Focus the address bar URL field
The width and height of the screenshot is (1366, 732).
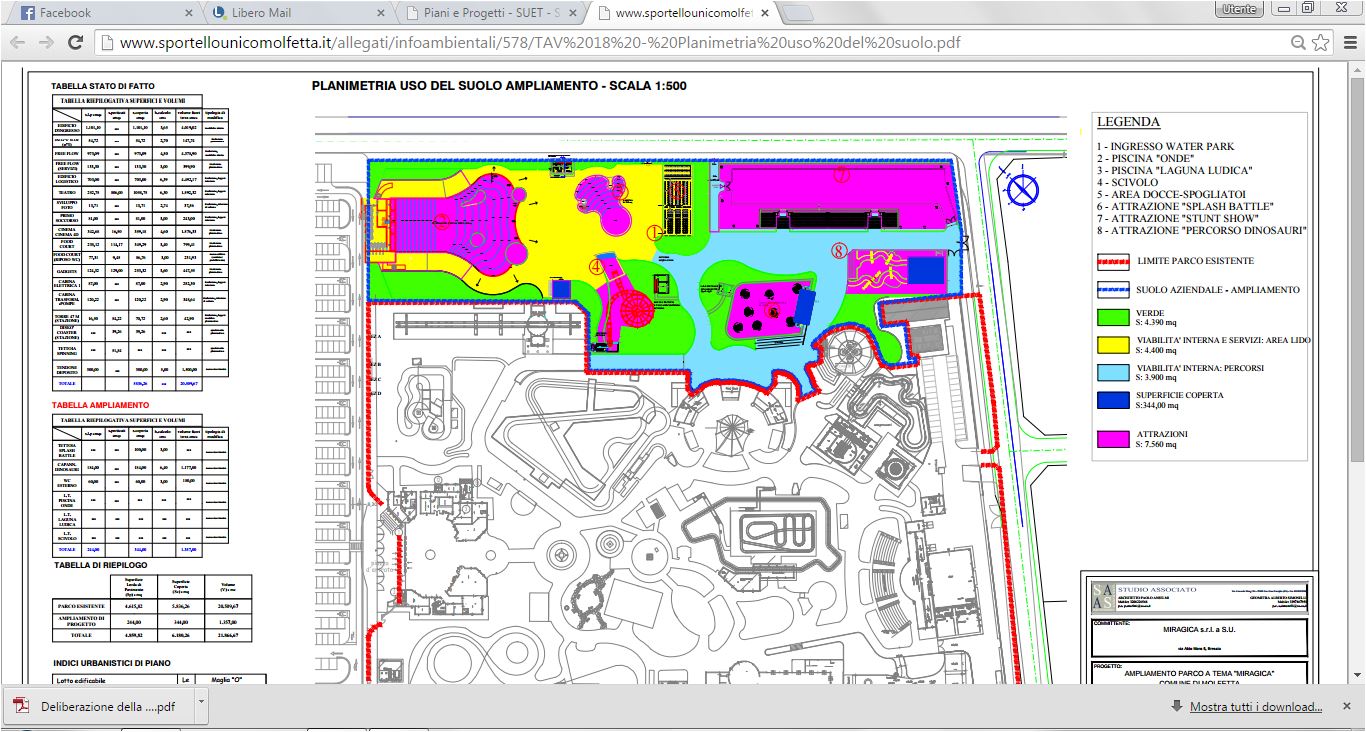[x=690, y=43]
